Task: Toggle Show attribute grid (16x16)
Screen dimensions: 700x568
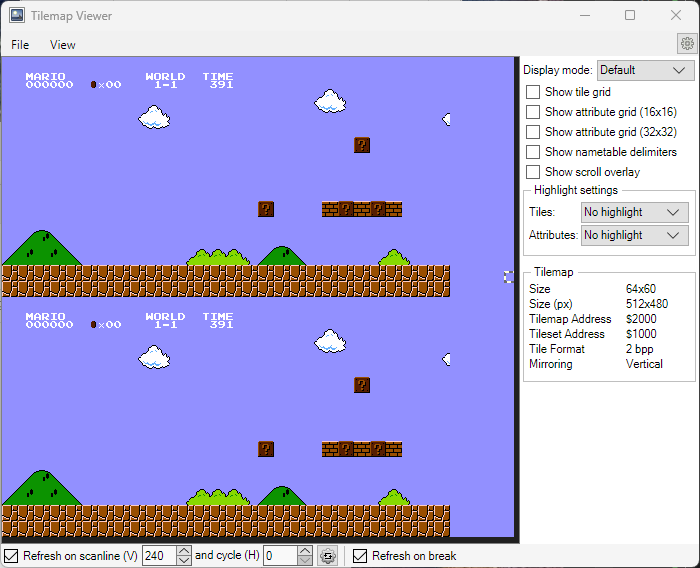Action: click(533, 112)
